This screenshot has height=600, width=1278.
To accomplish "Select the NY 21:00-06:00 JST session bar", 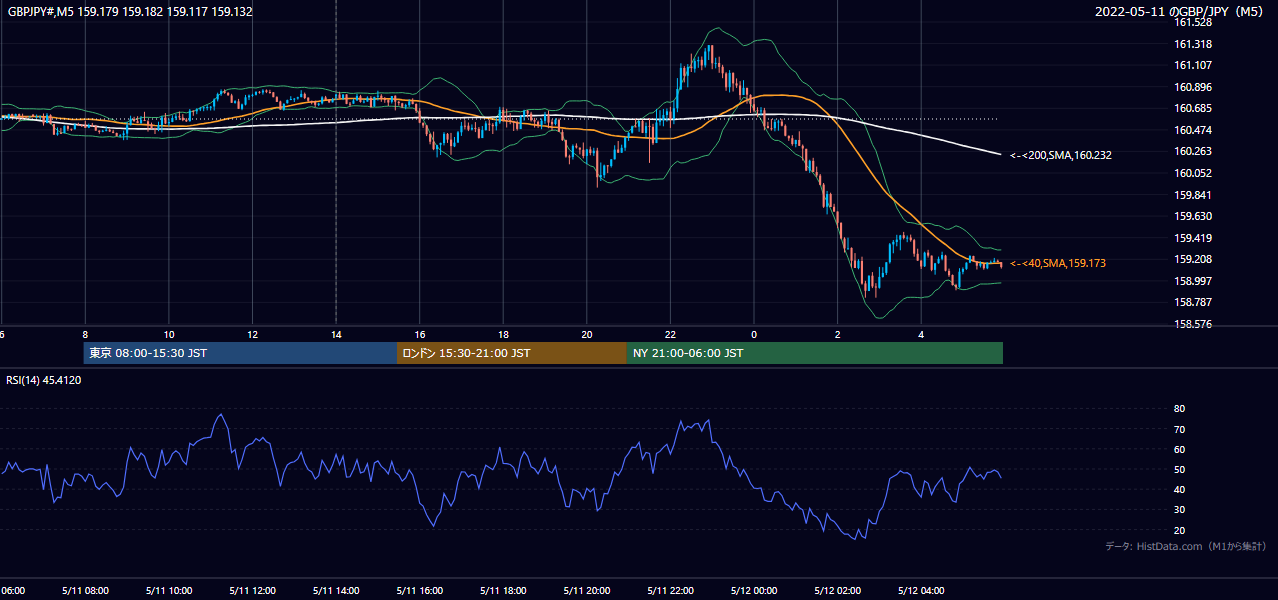I will tap(815, 353).
